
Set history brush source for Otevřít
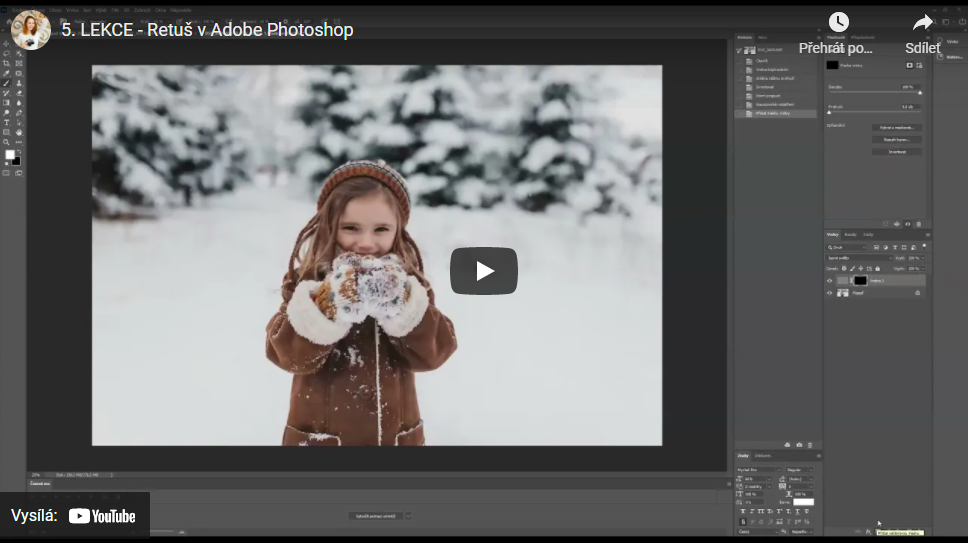[x=740, y=61]
